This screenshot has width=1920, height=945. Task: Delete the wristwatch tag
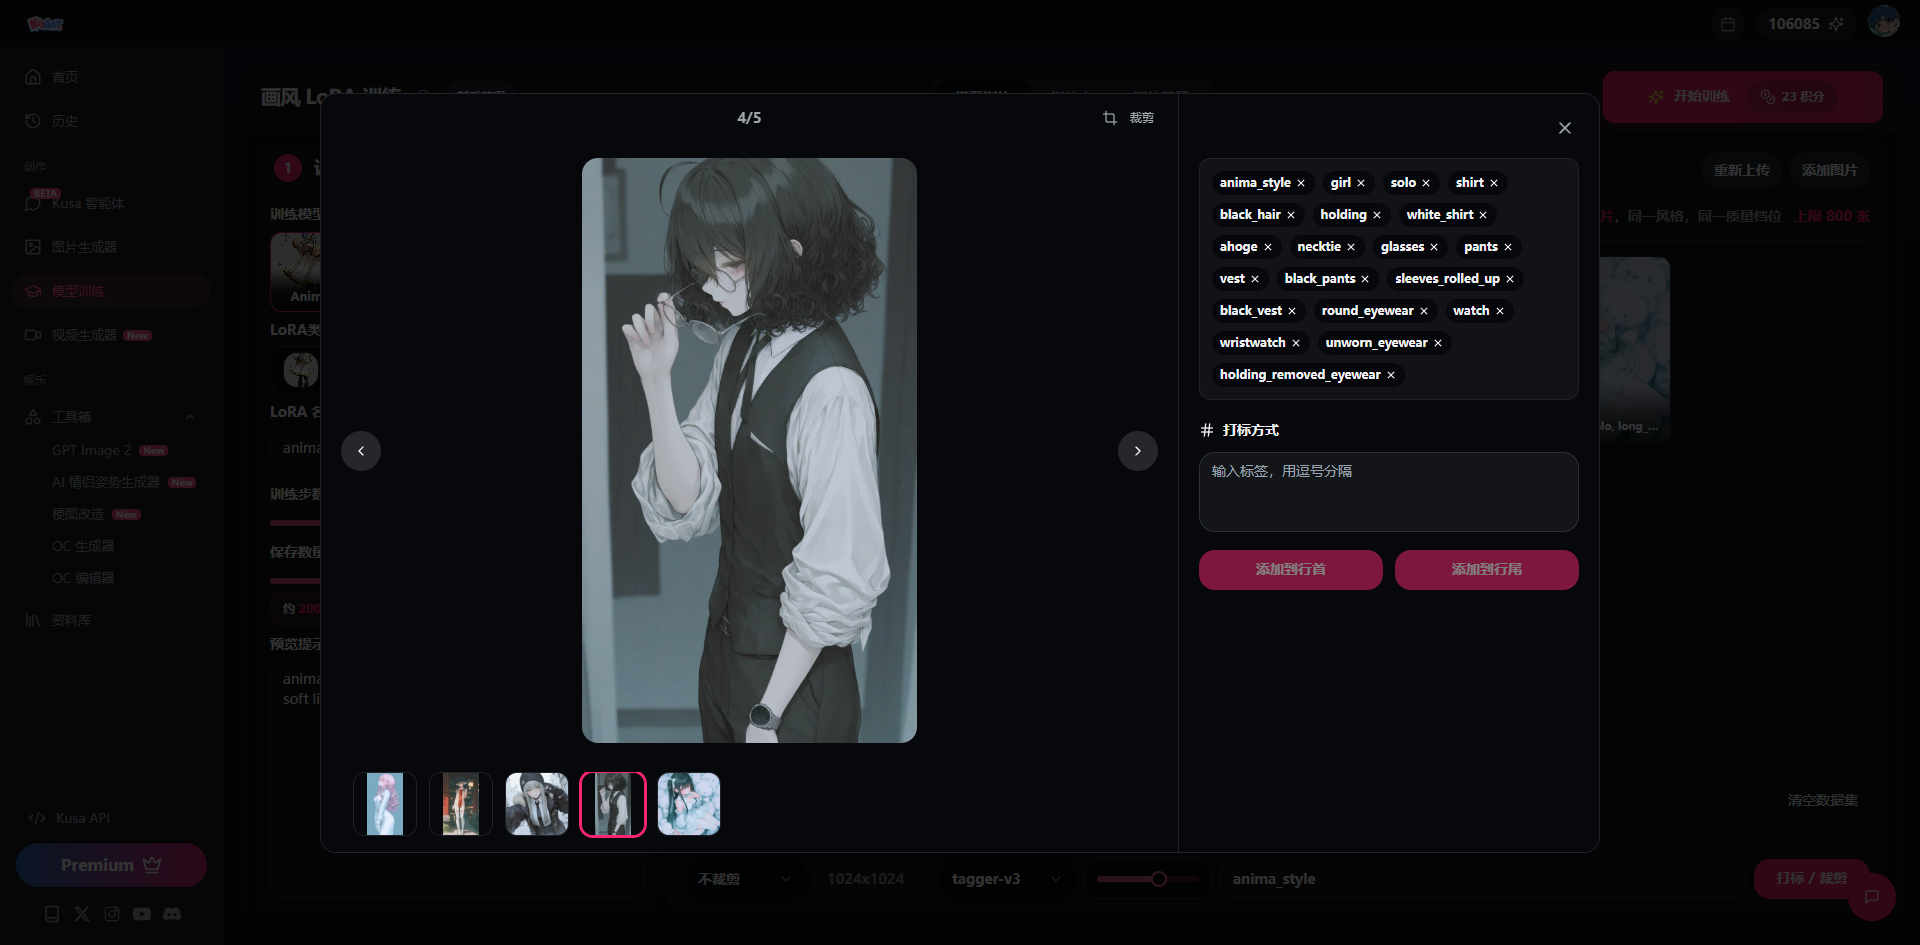point(1296,343)
